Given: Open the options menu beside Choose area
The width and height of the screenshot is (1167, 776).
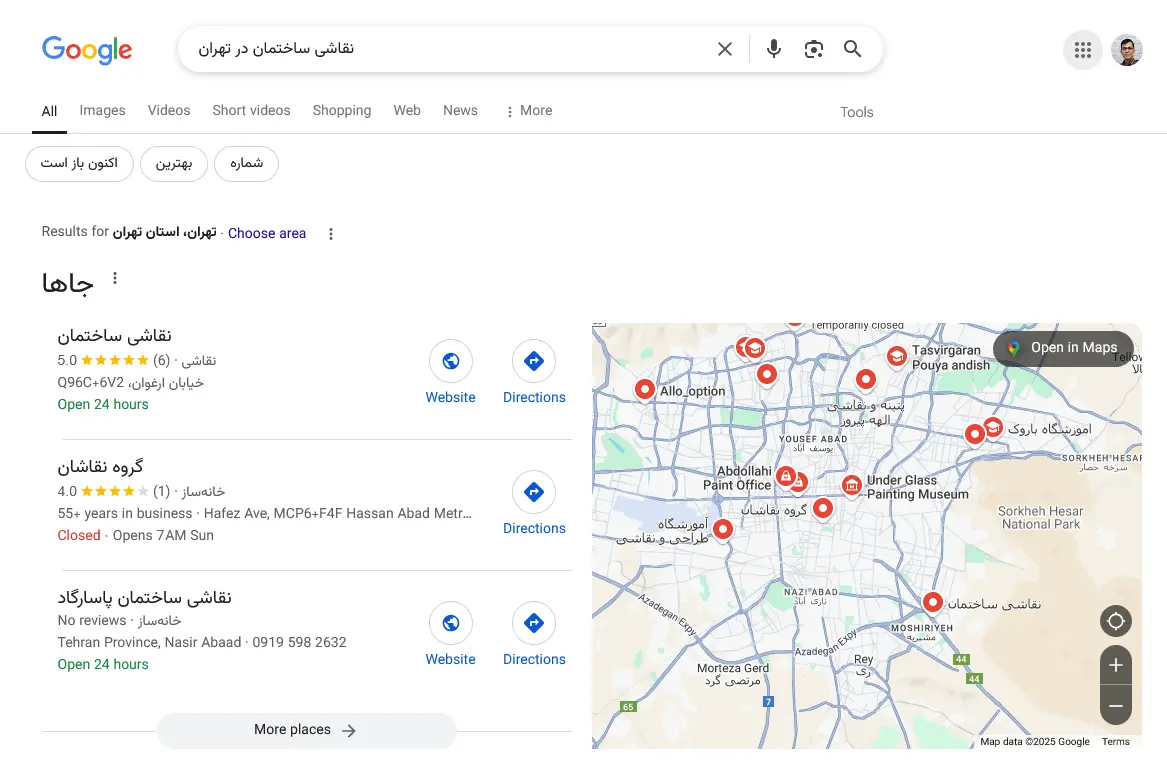Looking at the screenshot, I should pos(330,234).
